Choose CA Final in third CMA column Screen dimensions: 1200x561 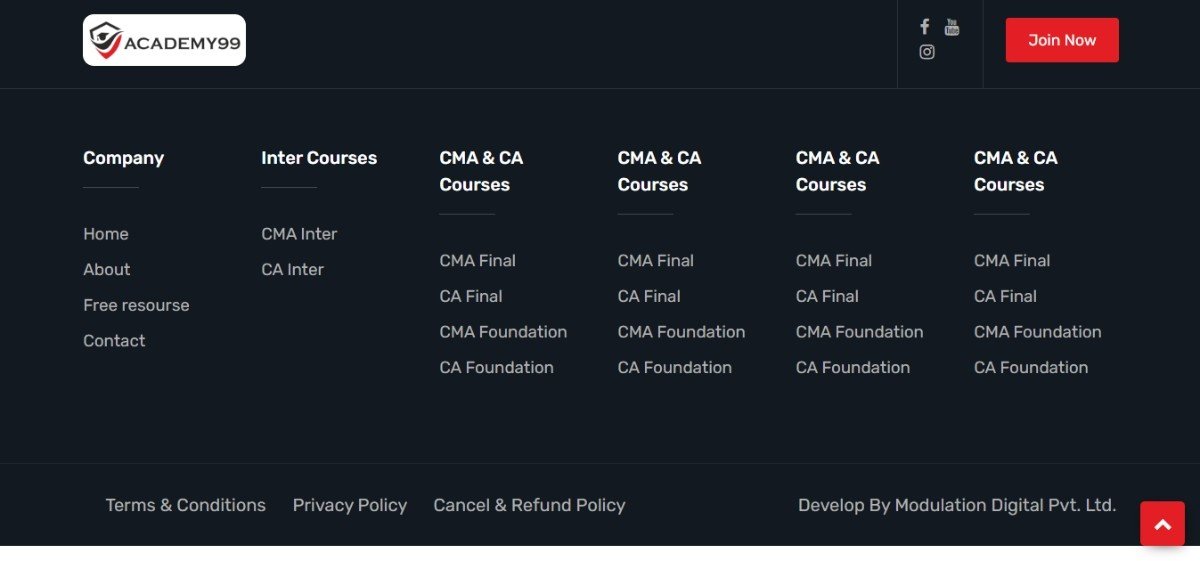[x=827, y=296]
